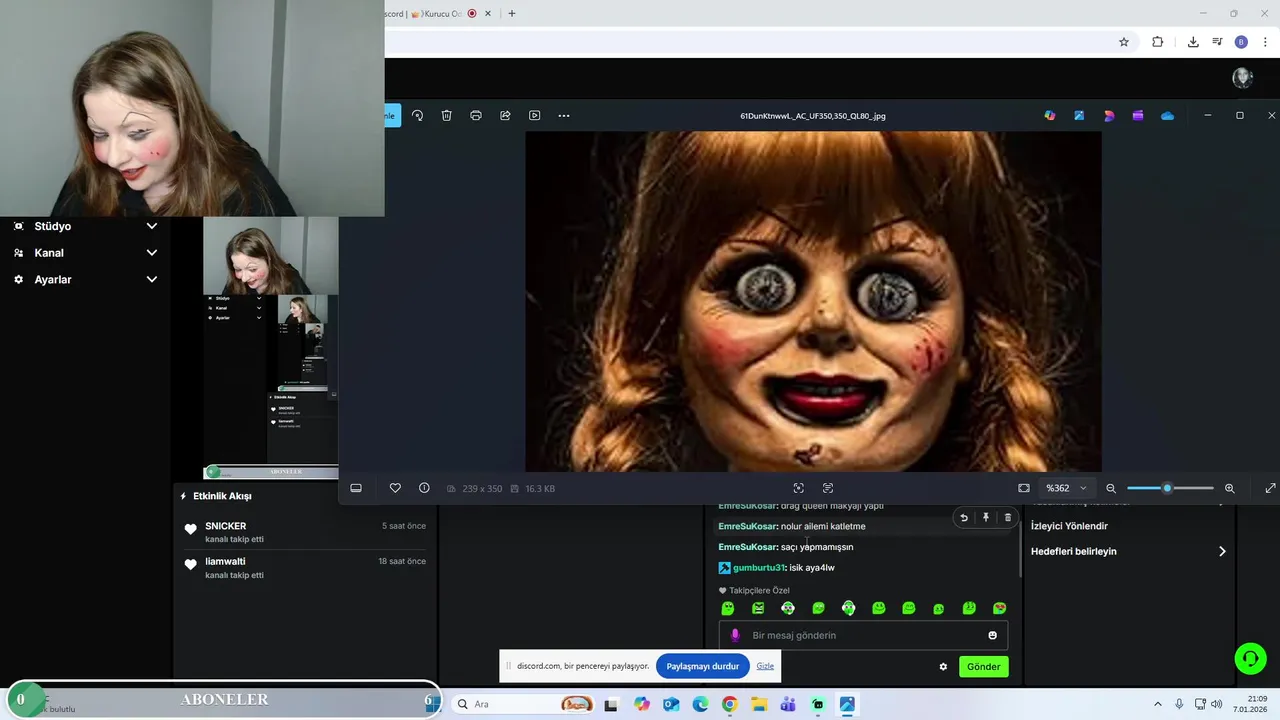
Task: Open the green support headset button
Action: [1250, 658]
